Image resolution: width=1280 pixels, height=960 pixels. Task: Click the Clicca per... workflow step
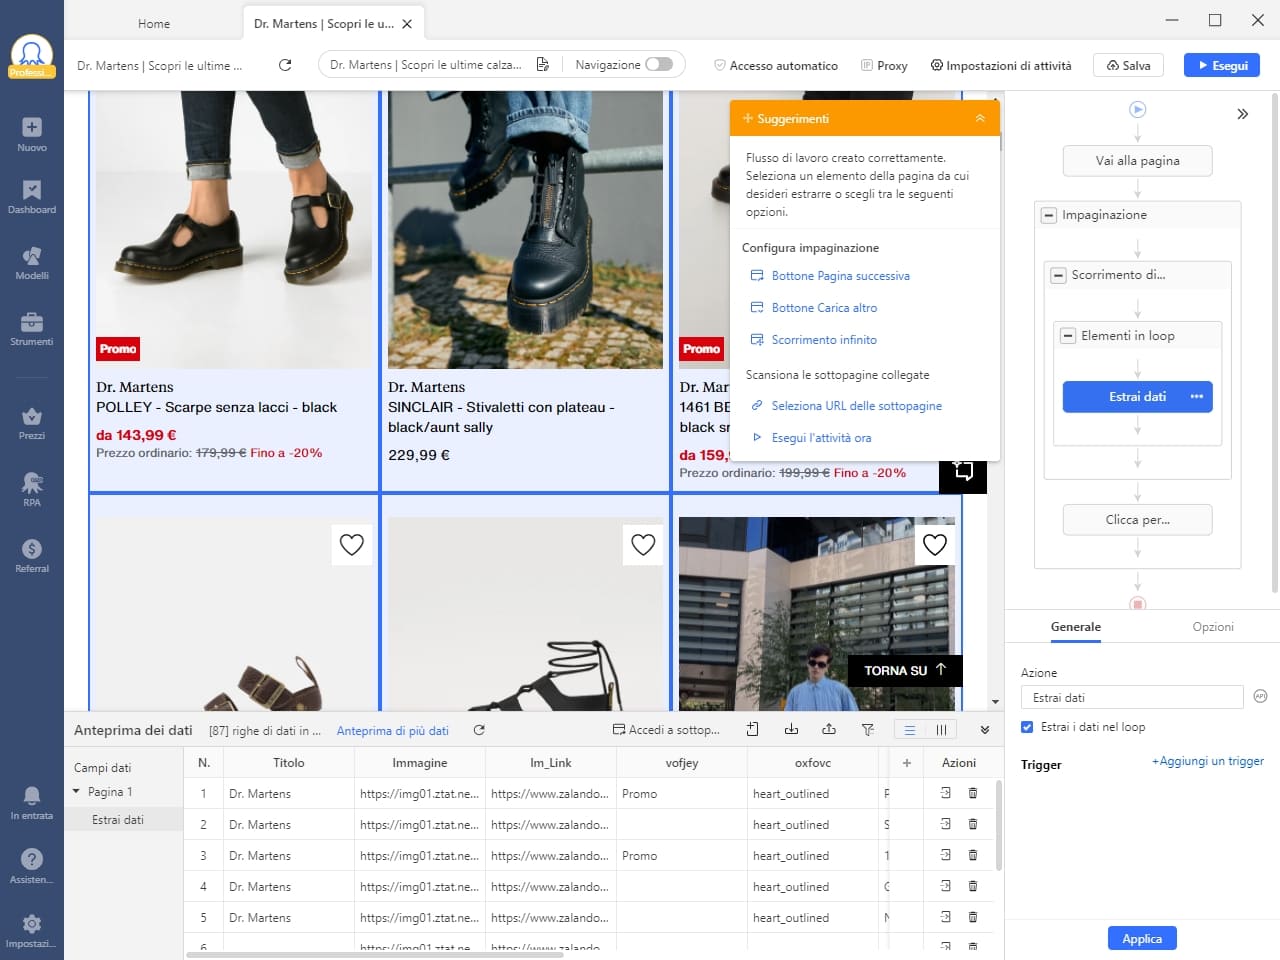(1137, 520)
